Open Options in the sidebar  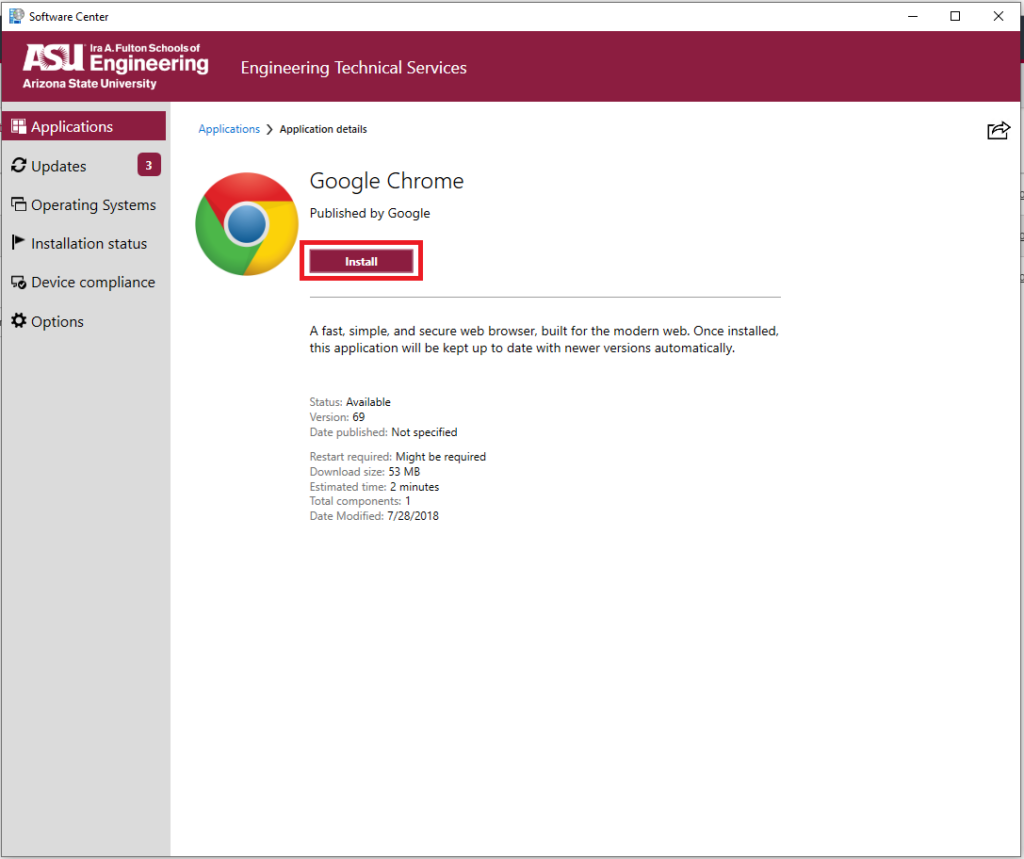click(84, 321)
